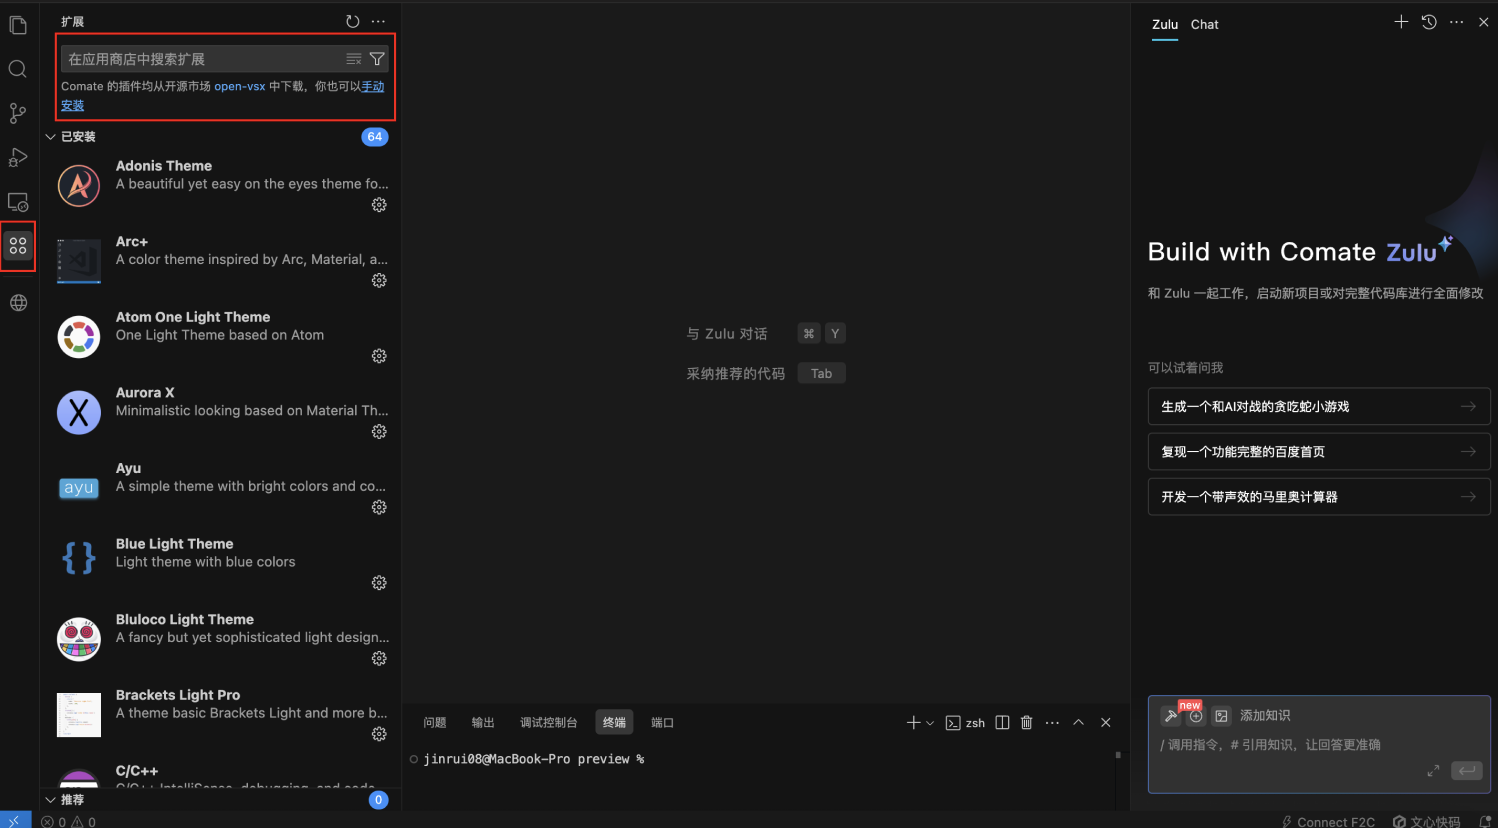
Task: Open the extension filter funnel icon
Action: click(377, 59)
